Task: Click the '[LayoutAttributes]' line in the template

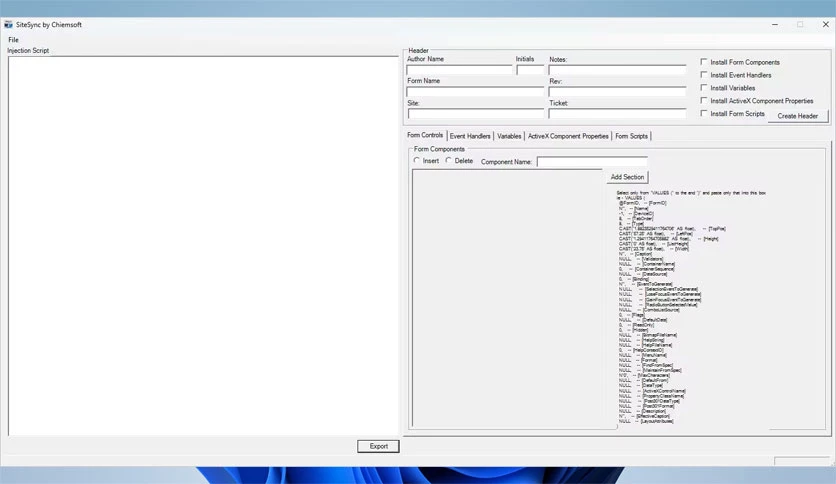Action: [x=646, y=421]
